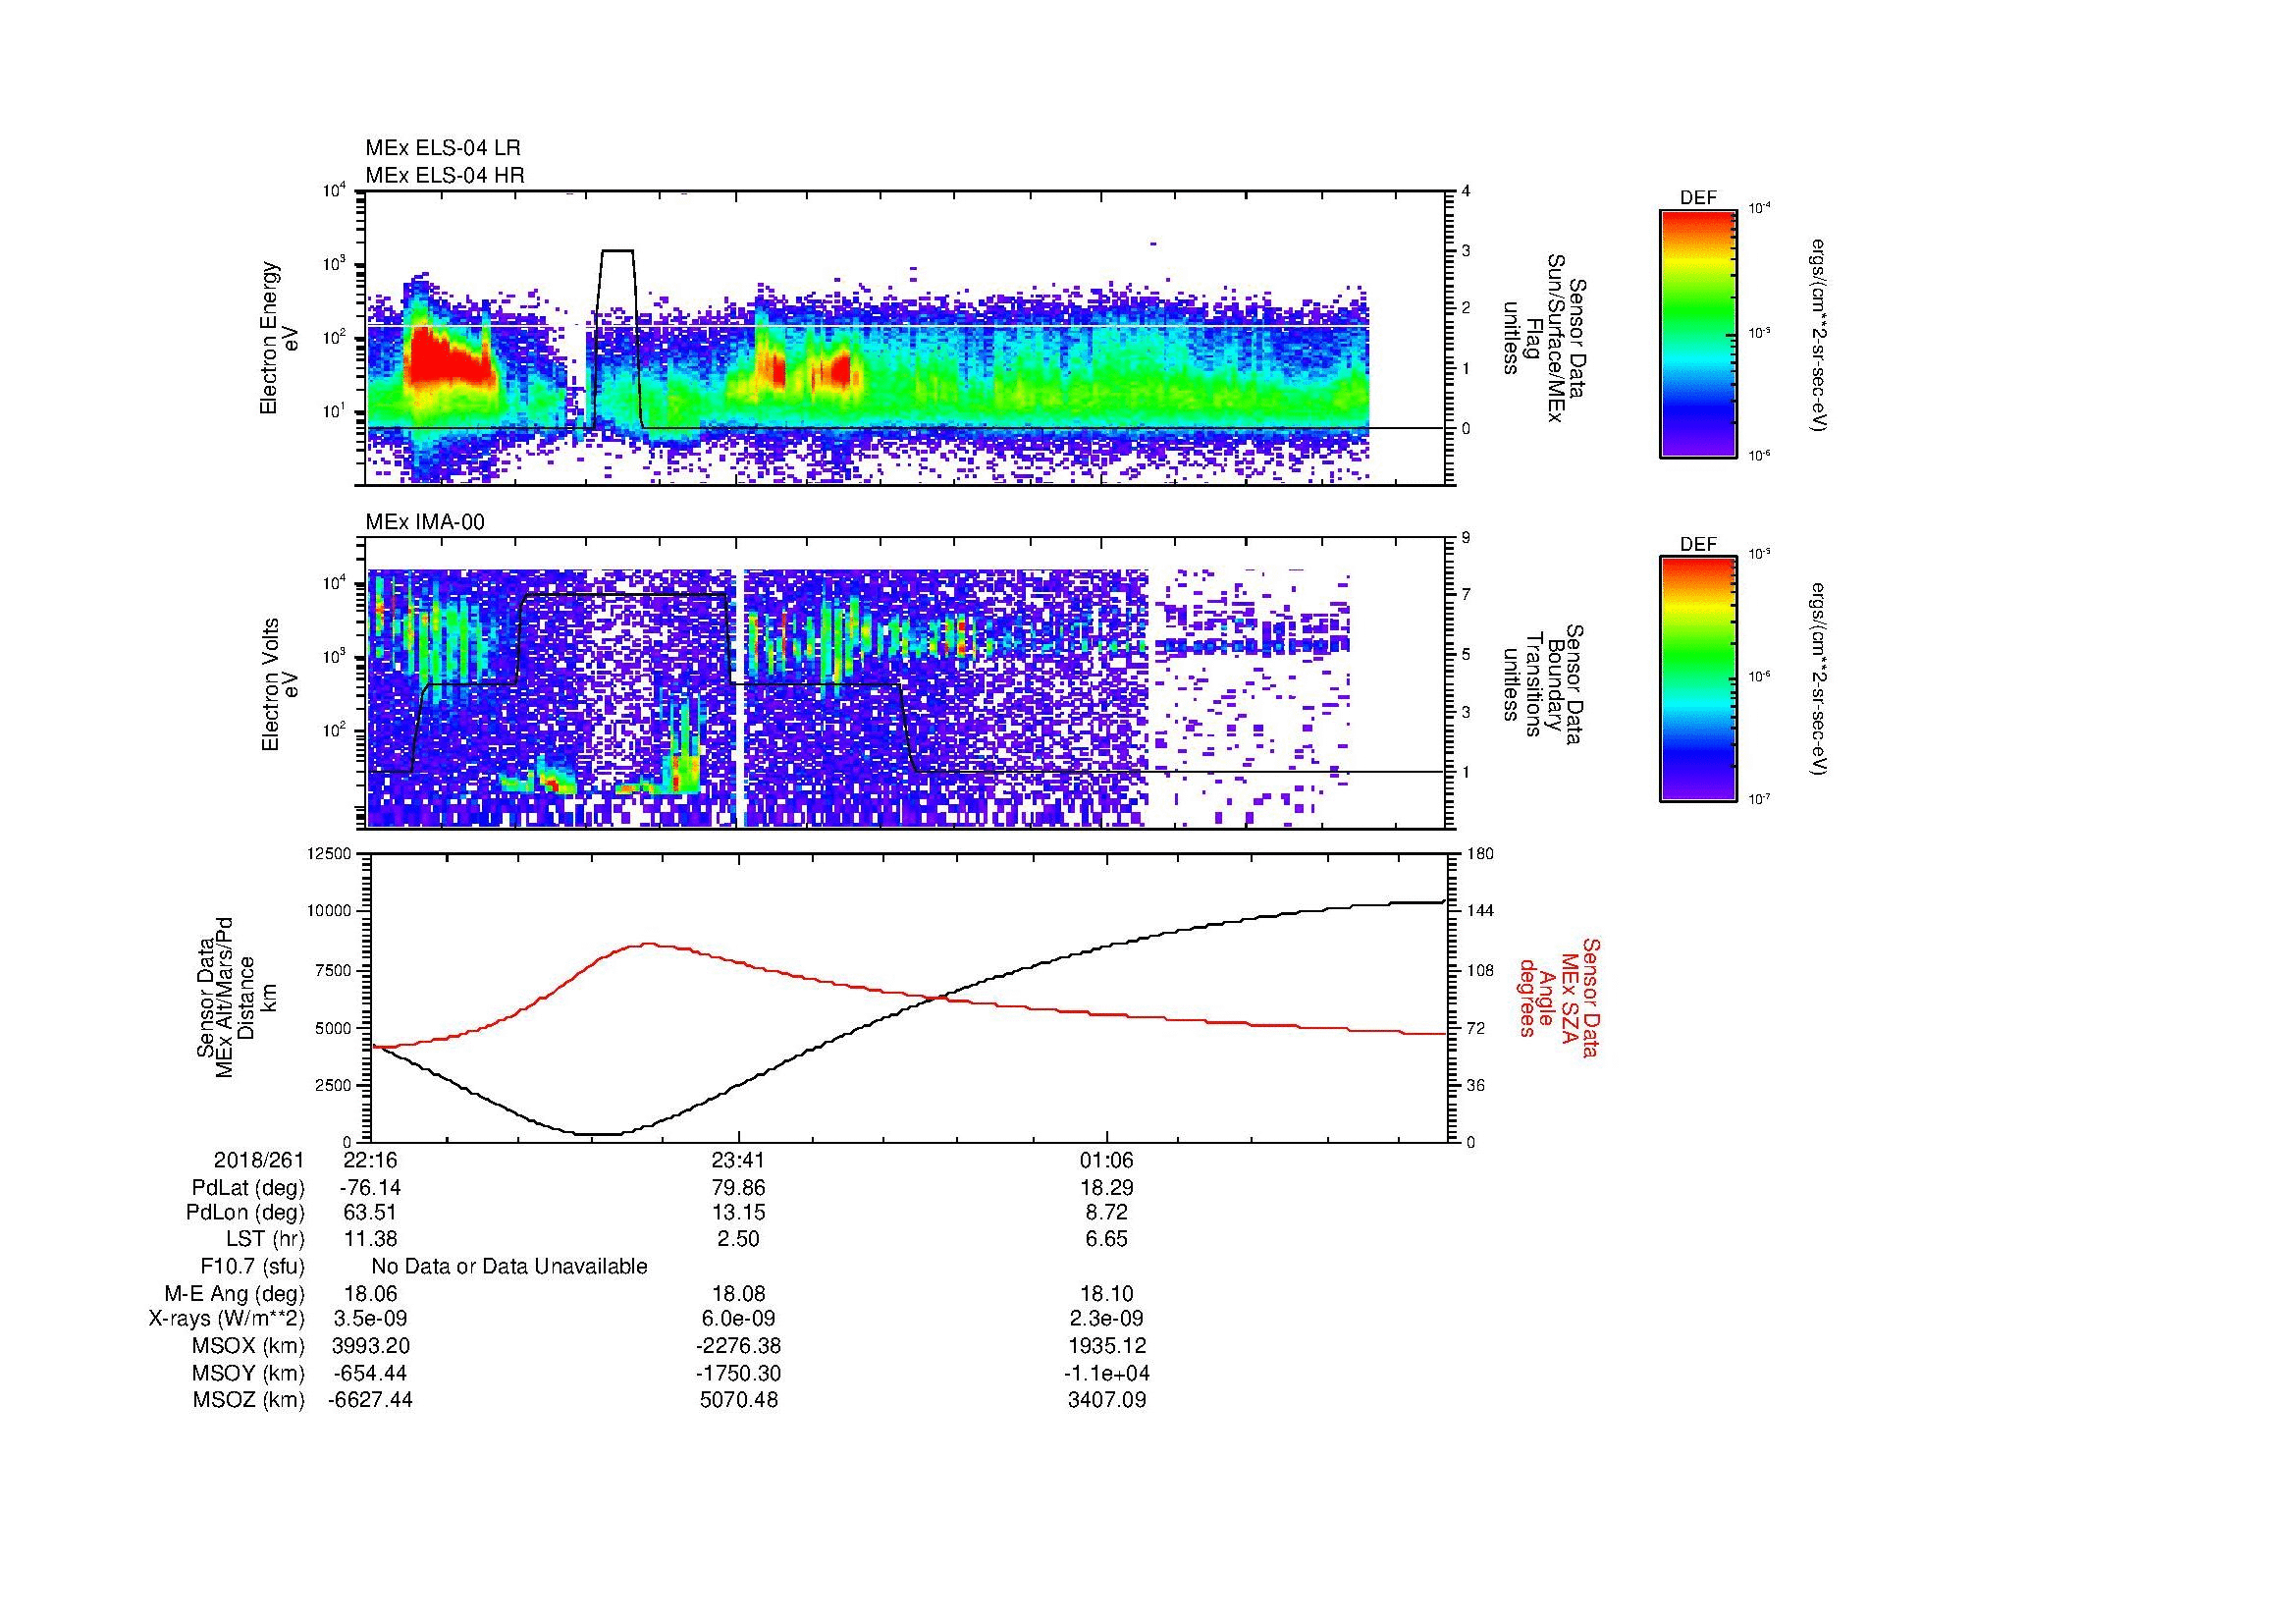The image size is (2296, 1623).
Task: Select the 'MSOX (km)' row label
Action: 248,1346
